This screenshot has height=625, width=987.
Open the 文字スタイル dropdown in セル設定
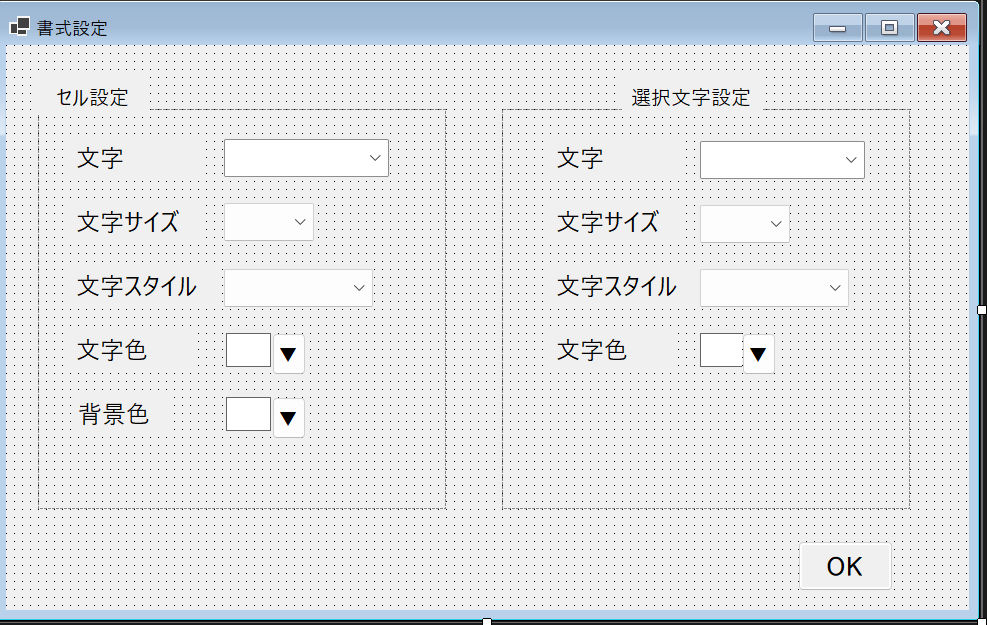(298, 287)
